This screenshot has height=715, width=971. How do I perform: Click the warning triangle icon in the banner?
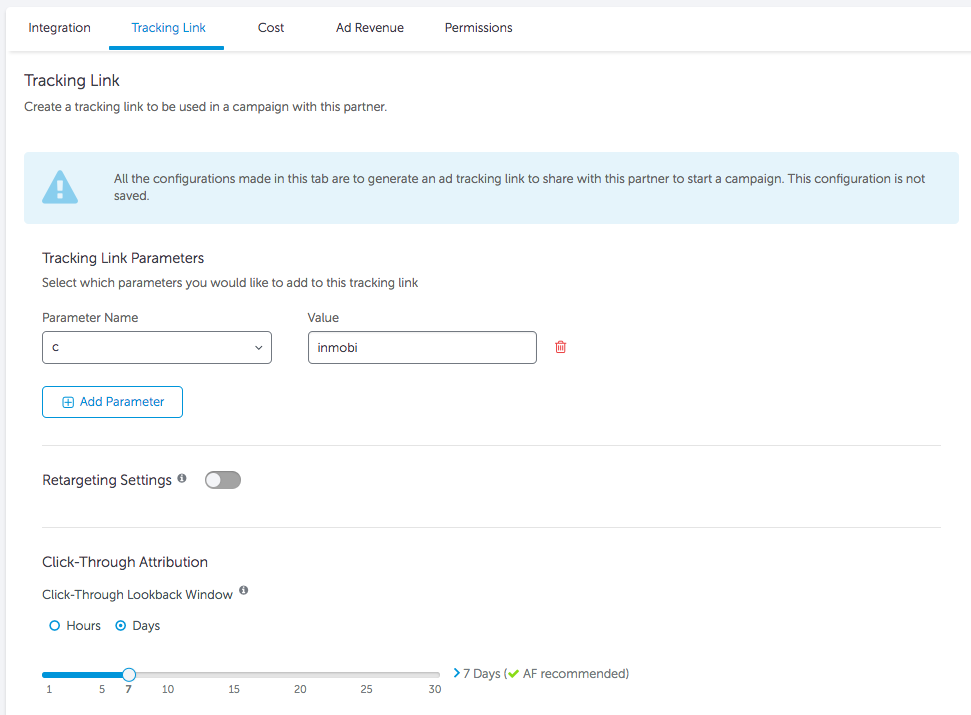coord(59,187)
